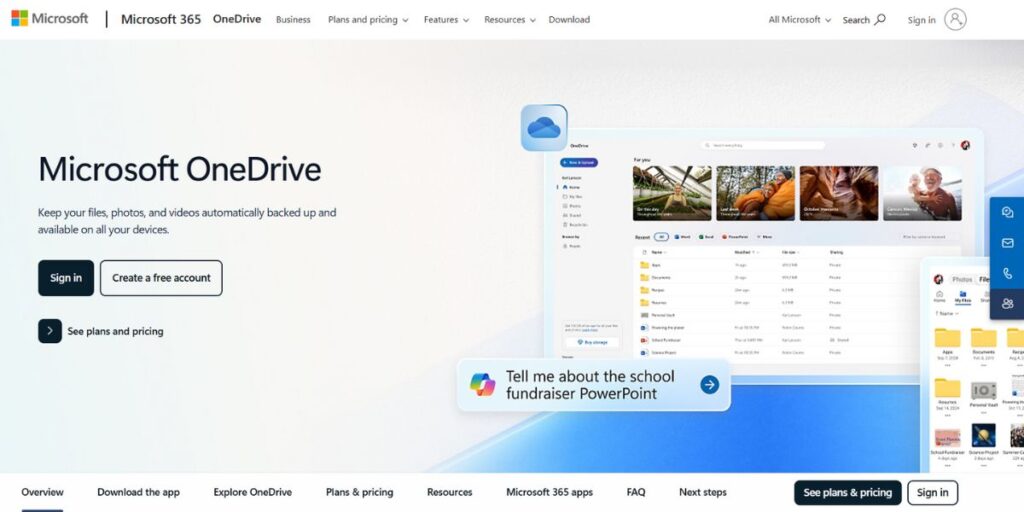Click the phone icon in the side bar
This screenshot has width=1024, height=512.
[x=1007, y=274]
